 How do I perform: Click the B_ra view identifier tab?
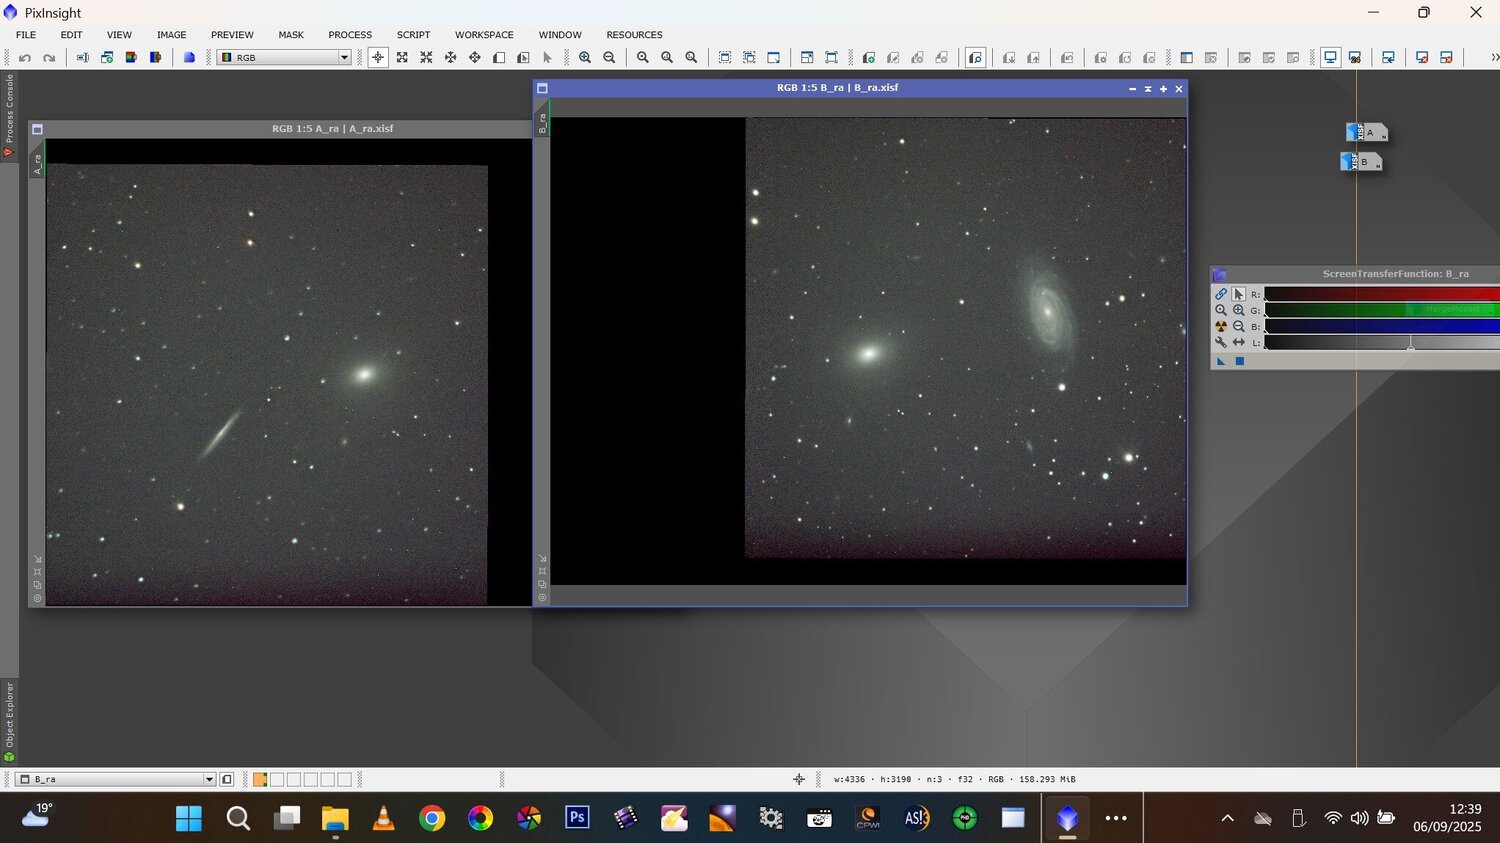coord(542,123)
